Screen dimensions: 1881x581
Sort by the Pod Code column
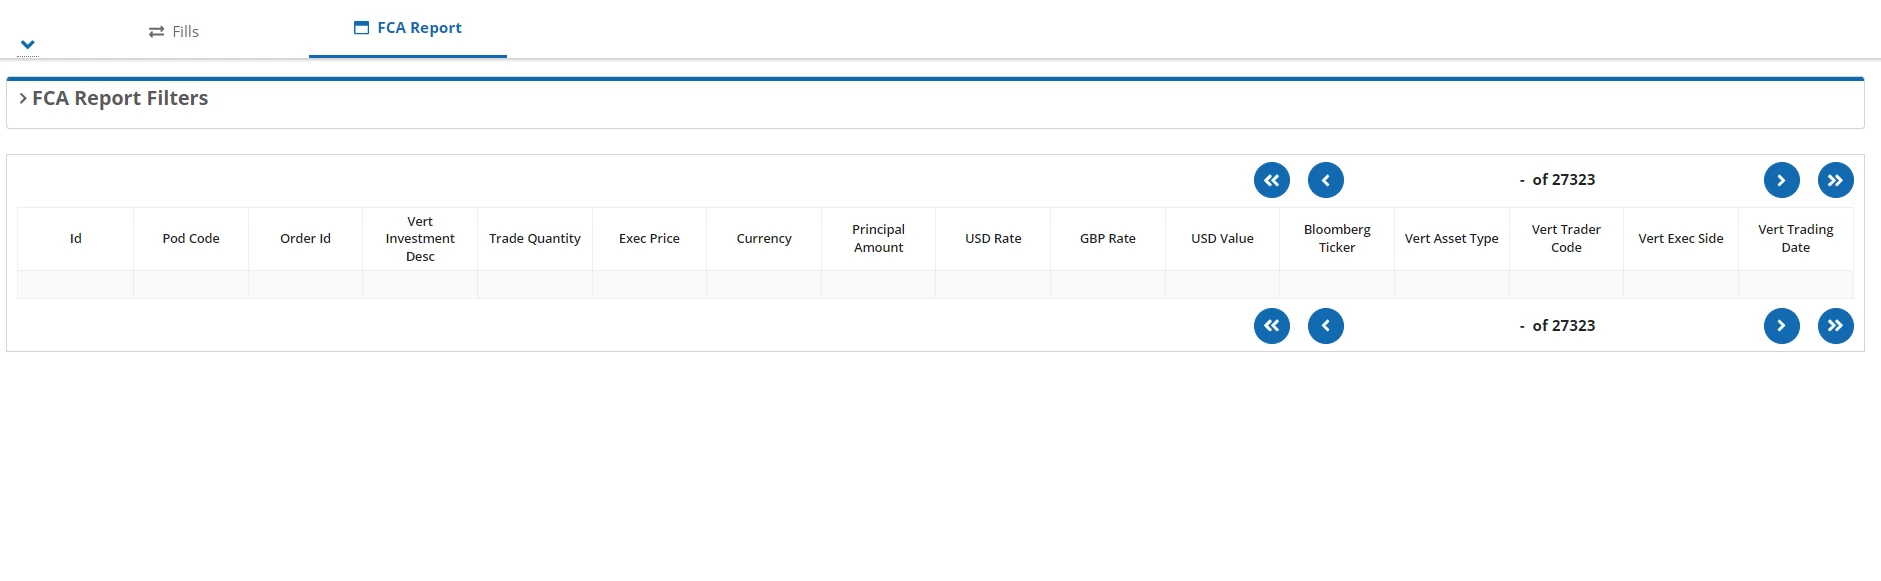click(x=191, y=239)
